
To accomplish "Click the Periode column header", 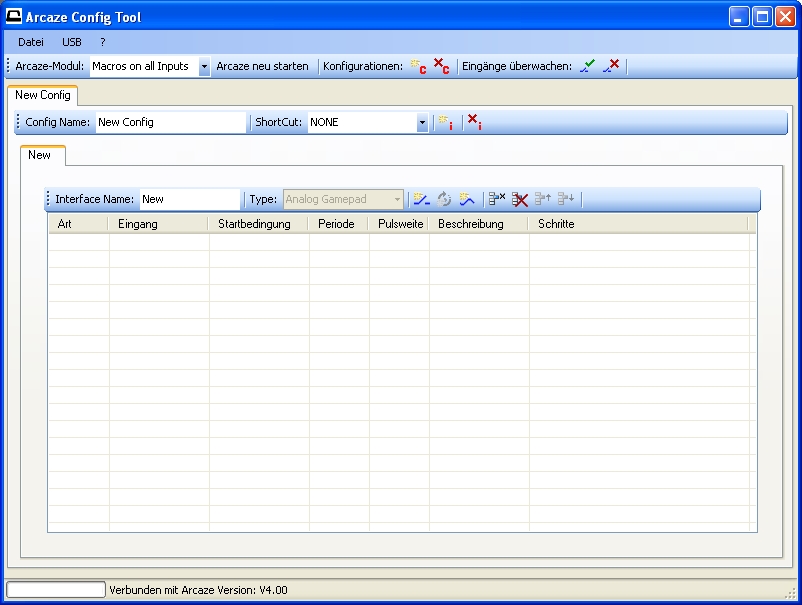I will pyautogui.click(x=338, y=224).
